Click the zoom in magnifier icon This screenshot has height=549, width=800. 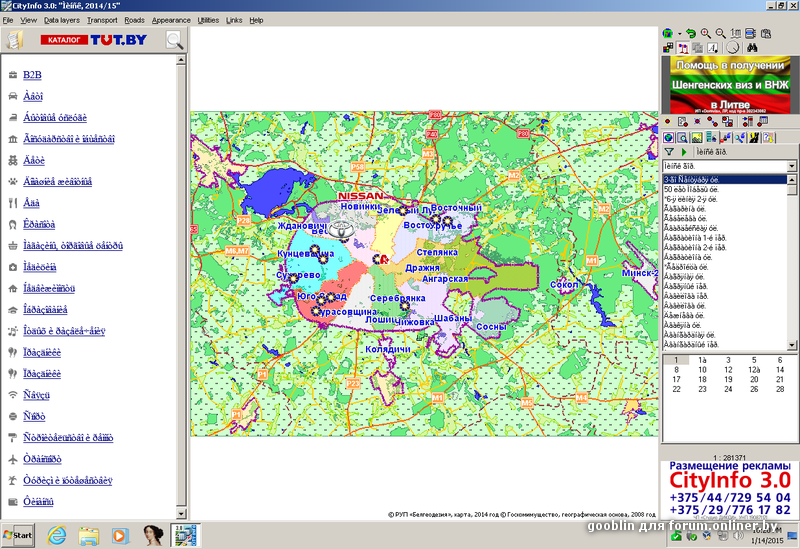coord(706,33)
